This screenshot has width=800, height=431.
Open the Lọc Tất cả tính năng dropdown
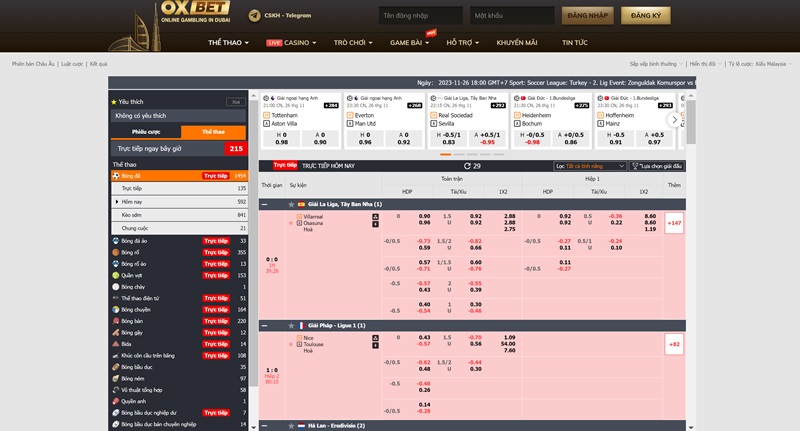[589, 166]
